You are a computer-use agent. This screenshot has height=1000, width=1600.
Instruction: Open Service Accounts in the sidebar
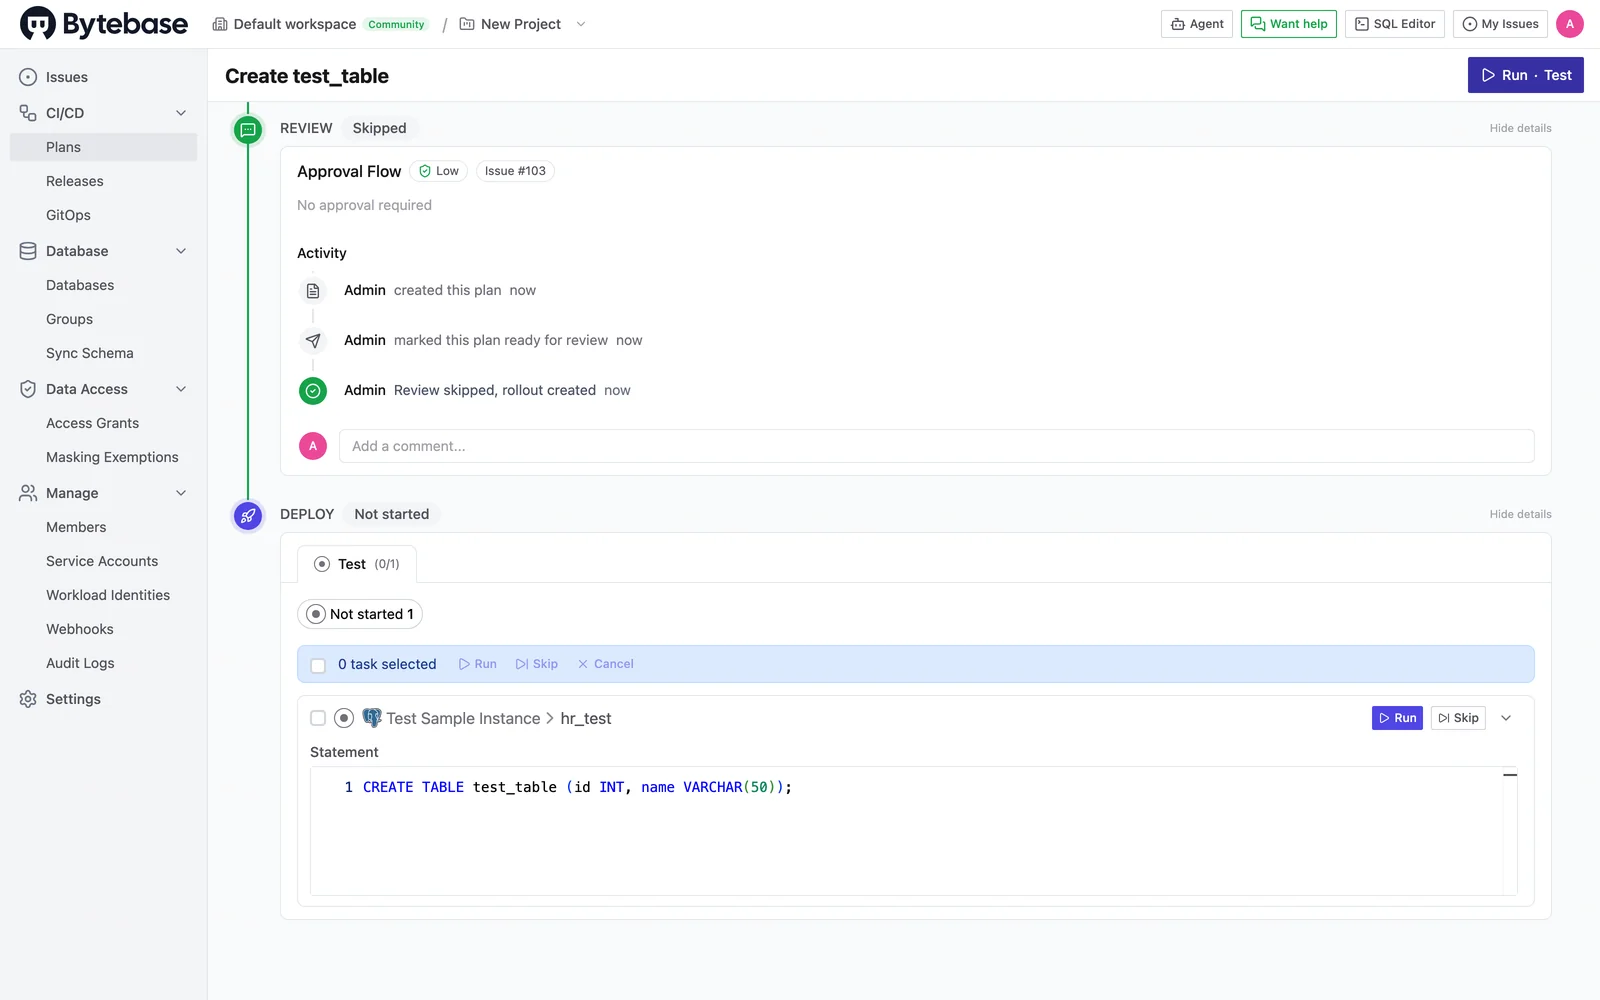coord(103,561)
